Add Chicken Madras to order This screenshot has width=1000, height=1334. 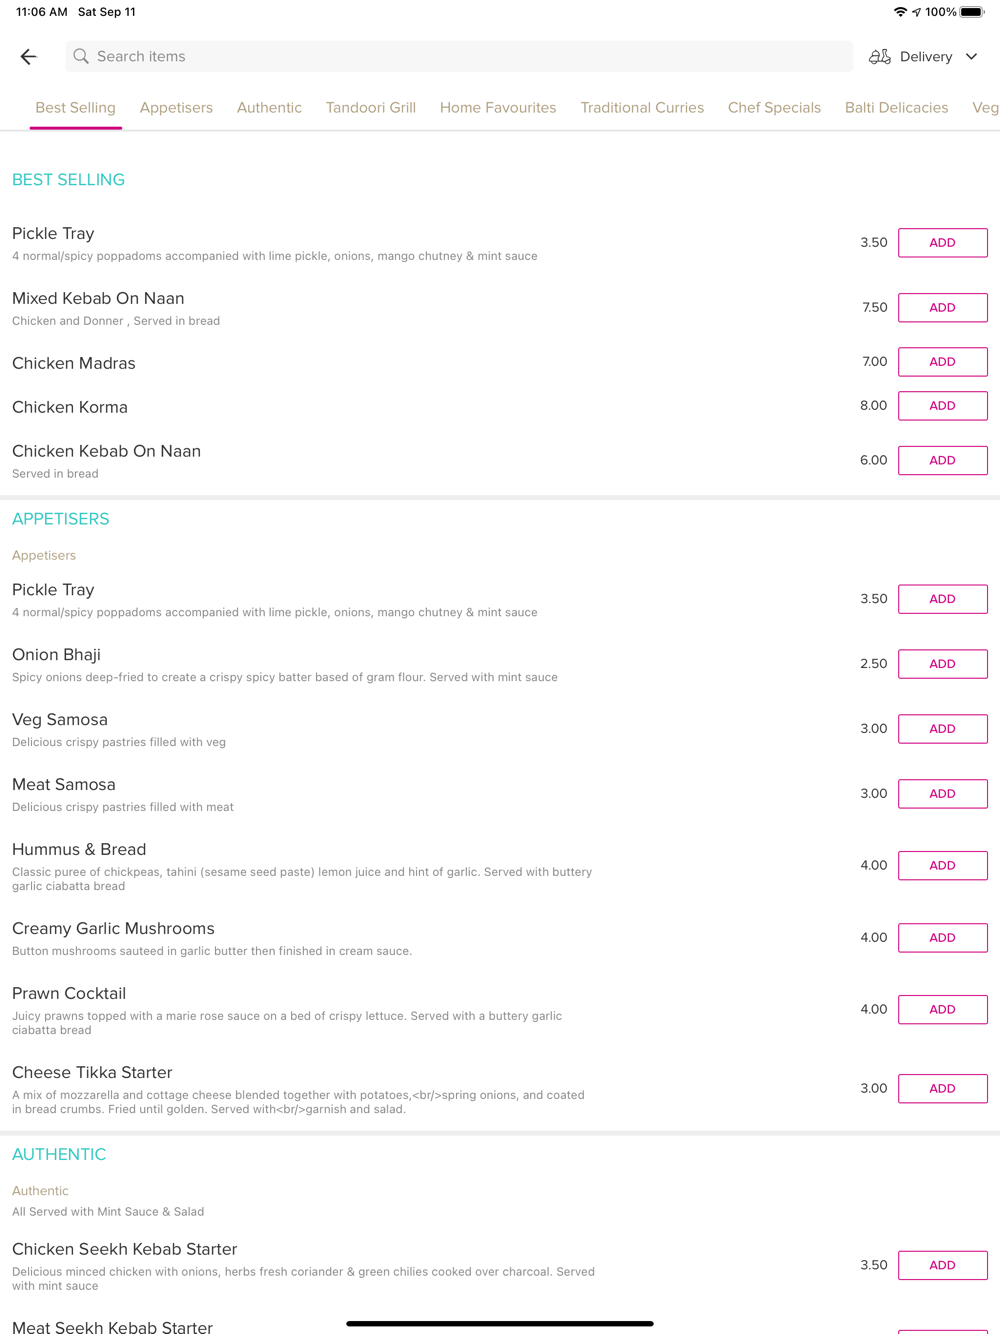tap(942, 362)
